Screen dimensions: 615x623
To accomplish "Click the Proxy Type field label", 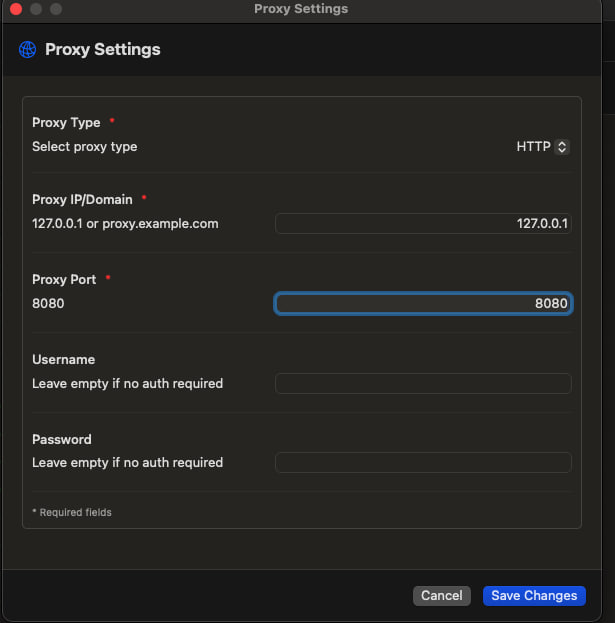I will click(x=66, y=122).
